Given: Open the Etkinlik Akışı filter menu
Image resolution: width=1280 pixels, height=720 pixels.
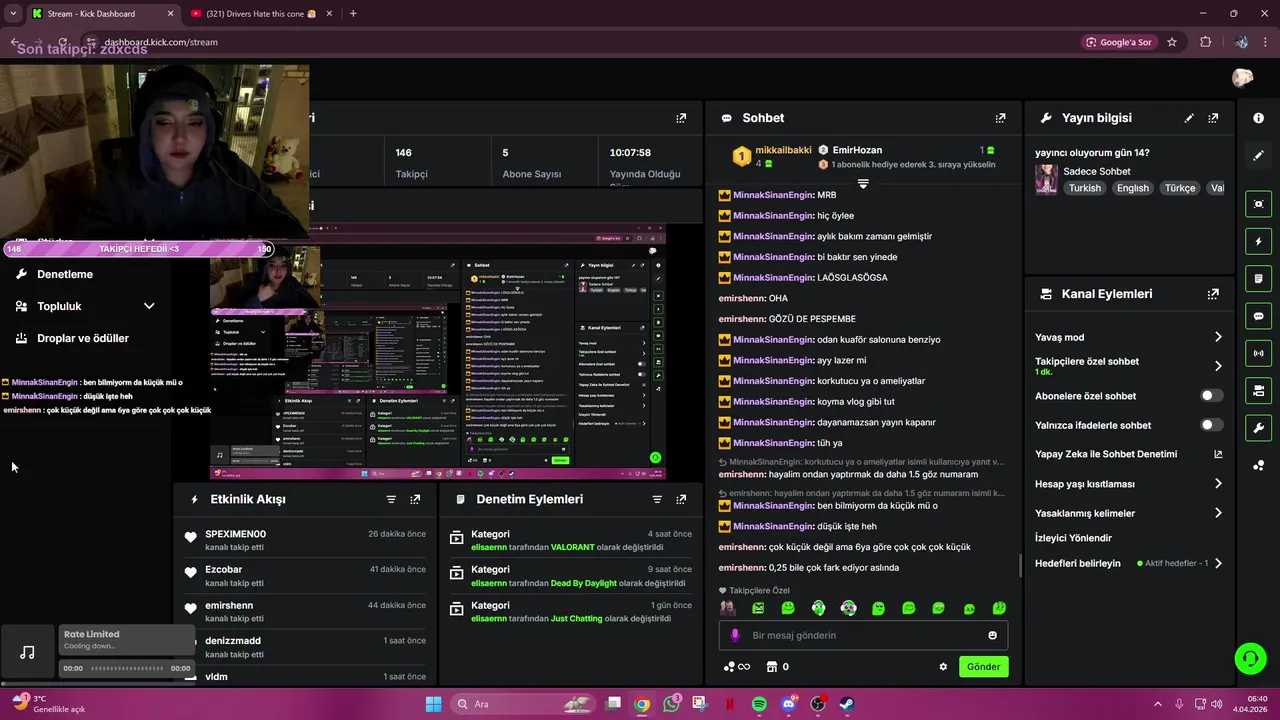Looking at the screenshot, I should tap(391, 499).
